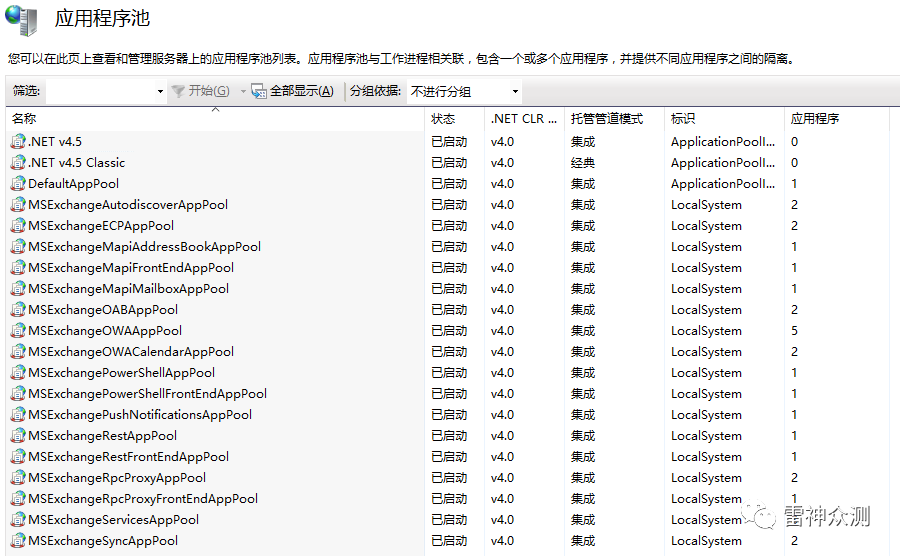Image resolution: width=900 pixels, height=556 pixels.
Task: Select the MSExchangePushNotificationsAppPool name
Action: [140, 415]
